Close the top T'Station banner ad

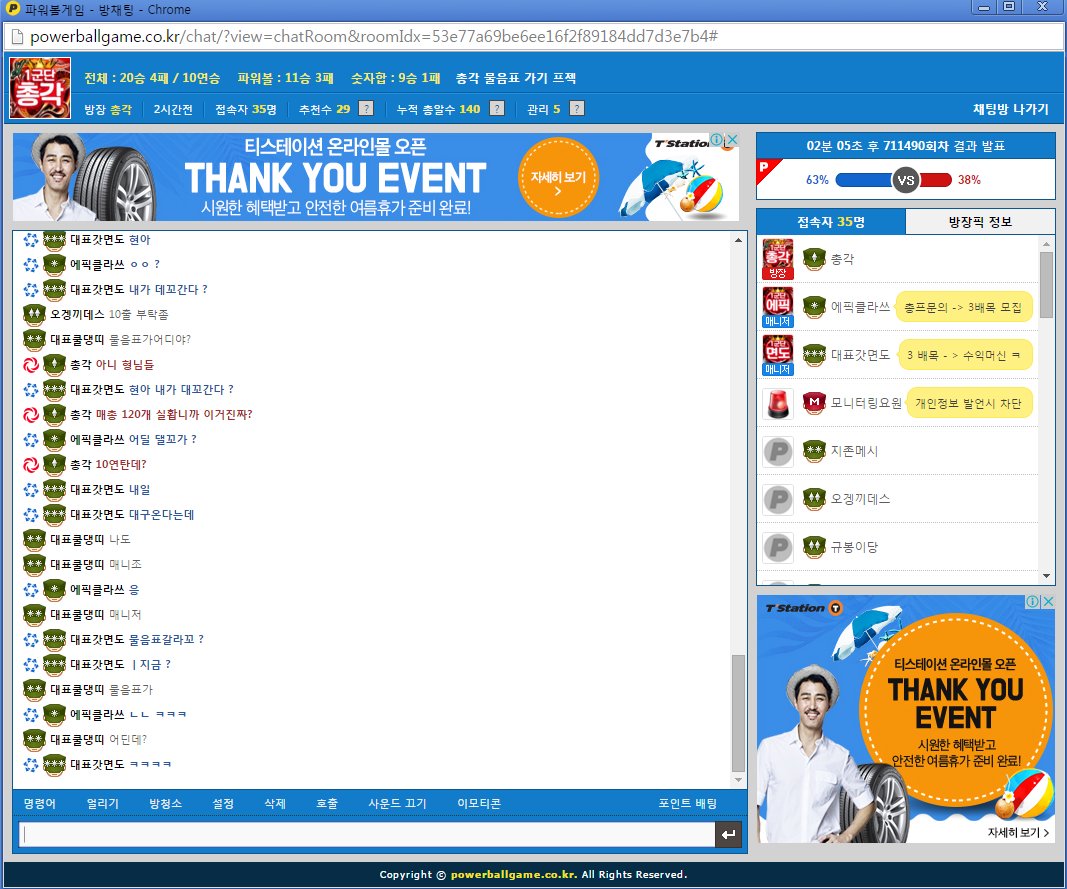(732, 140)
